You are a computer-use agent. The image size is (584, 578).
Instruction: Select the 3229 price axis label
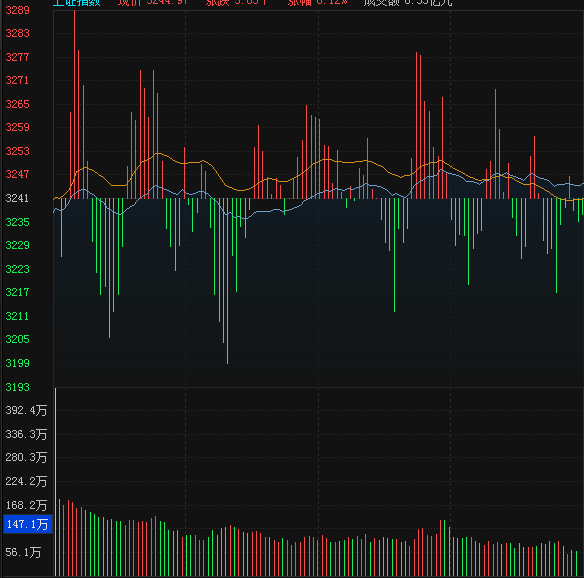tap(18, 245)
